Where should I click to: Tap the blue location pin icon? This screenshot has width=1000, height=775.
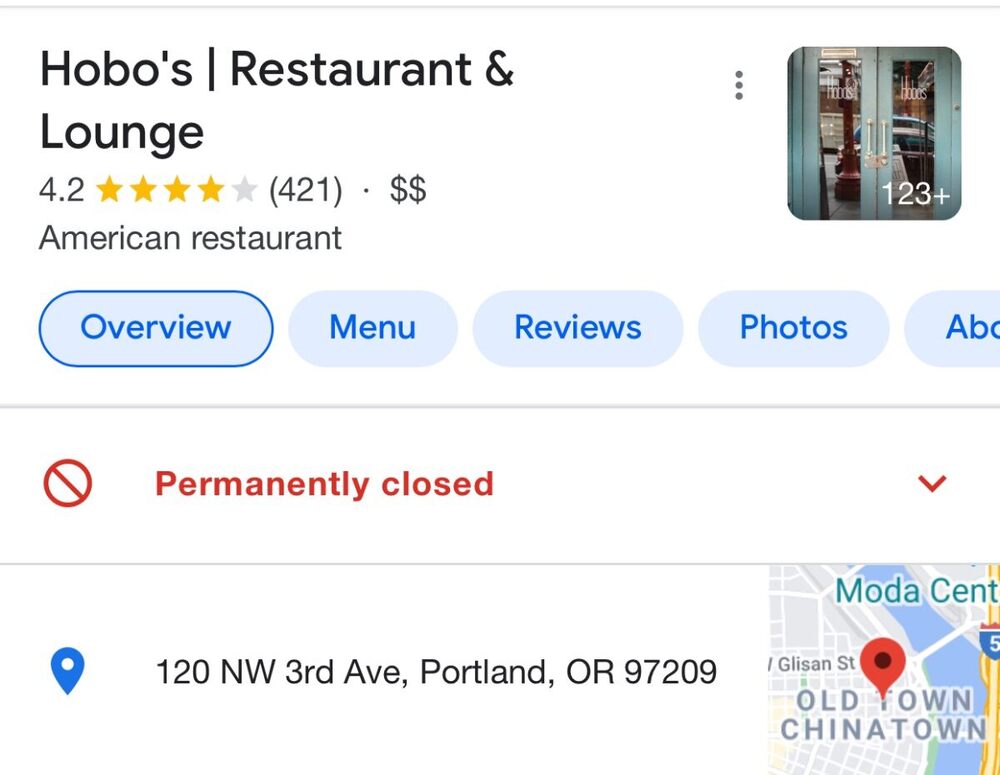pyautogui.click(x=68, y=671)
